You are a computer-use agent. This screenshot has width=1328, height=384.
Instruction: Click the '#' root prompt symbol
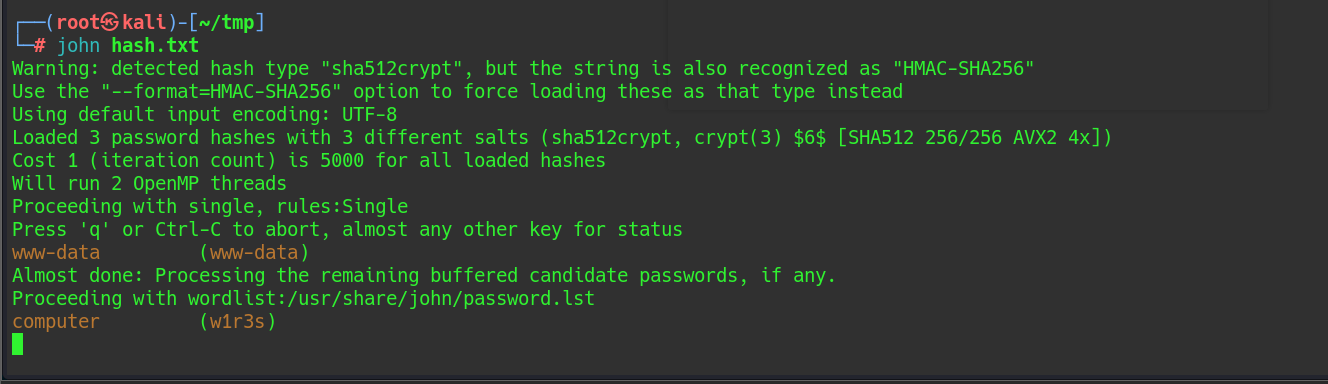tap(40, 46)
